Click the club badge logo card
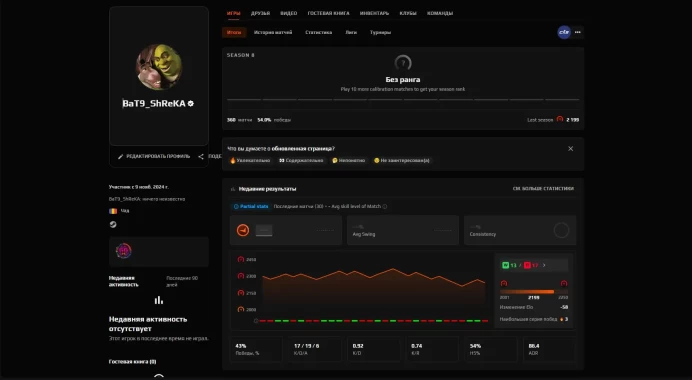This screenshot has height=380, width=692. [159, 252]
